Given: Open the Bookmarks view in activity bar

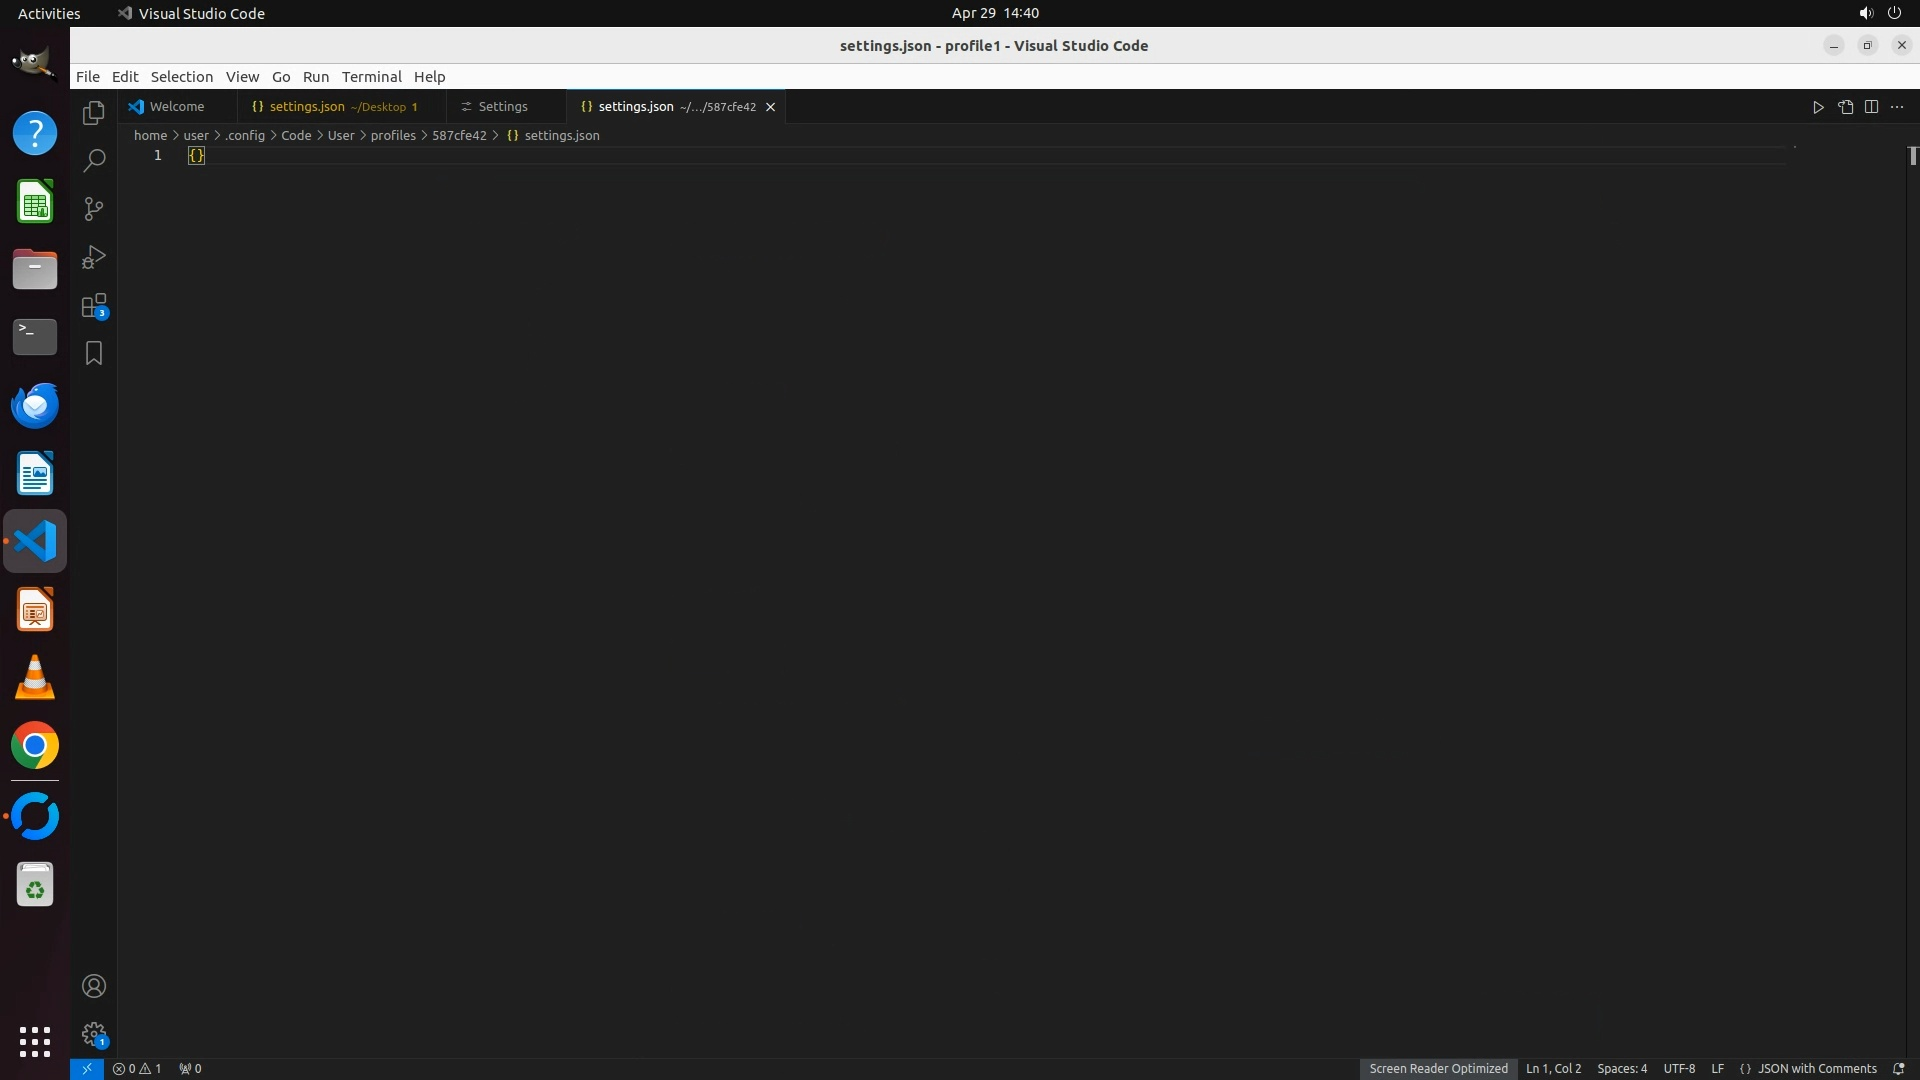Looking at the screenshot, I should 93,353.
